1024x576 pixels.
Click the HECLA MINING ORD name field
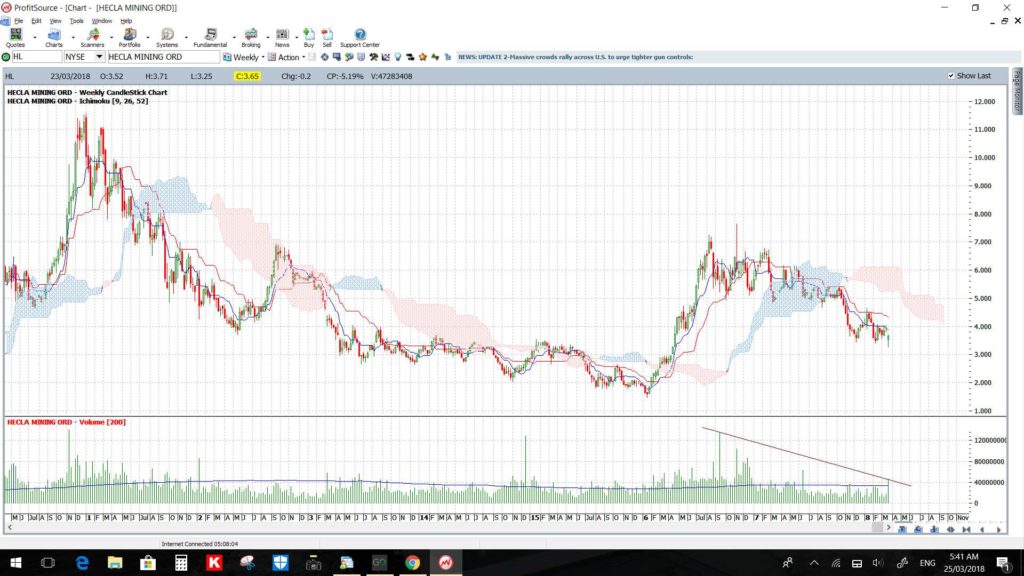(x=163, y=57)
